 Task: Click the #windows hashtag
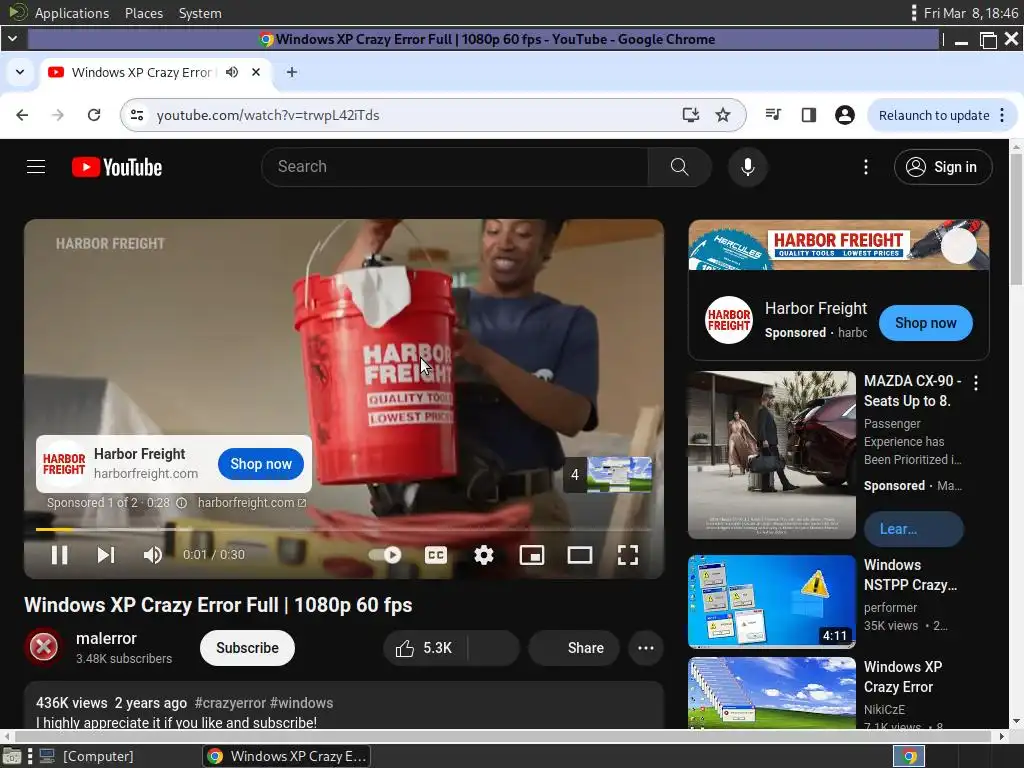click(x=301, y=703)
